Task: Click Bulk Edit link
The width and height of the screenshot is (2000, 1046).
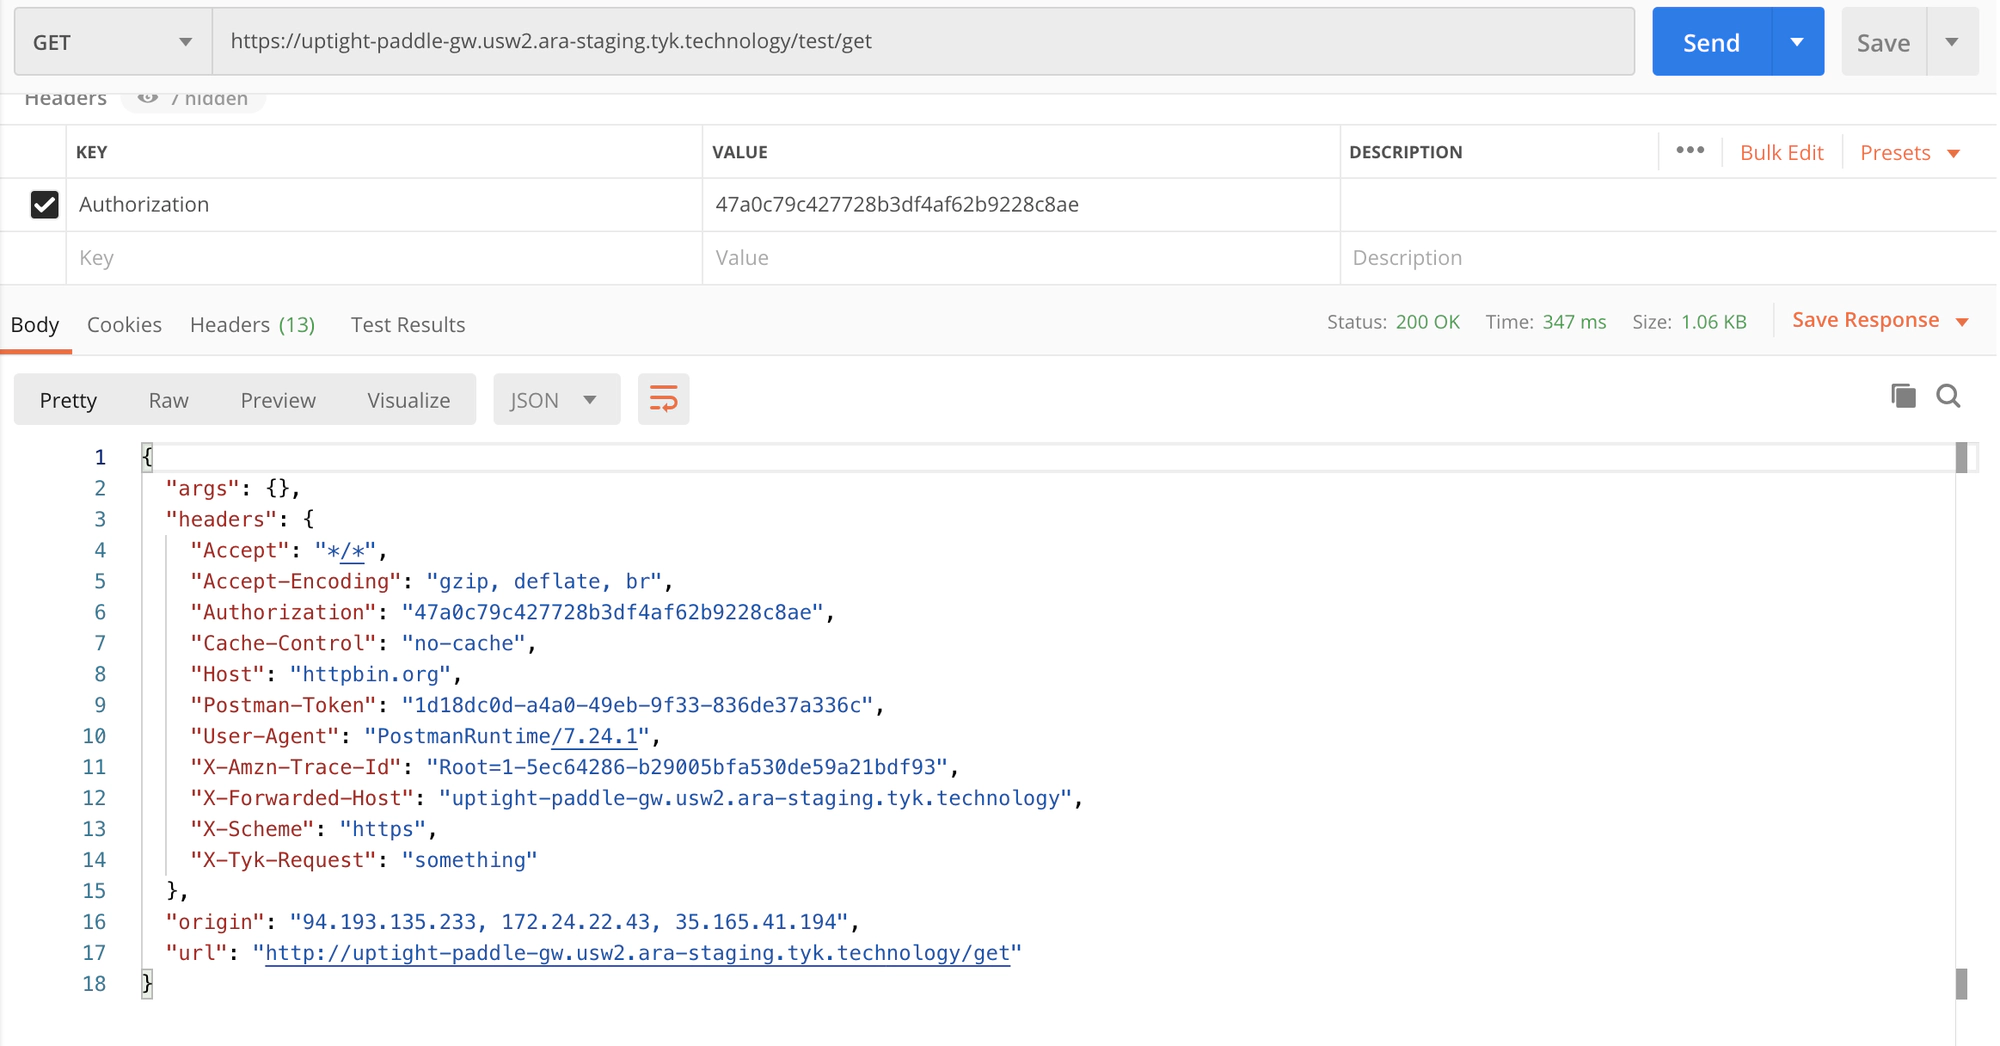Action: pyautogui.click(x=1781, y=153)
